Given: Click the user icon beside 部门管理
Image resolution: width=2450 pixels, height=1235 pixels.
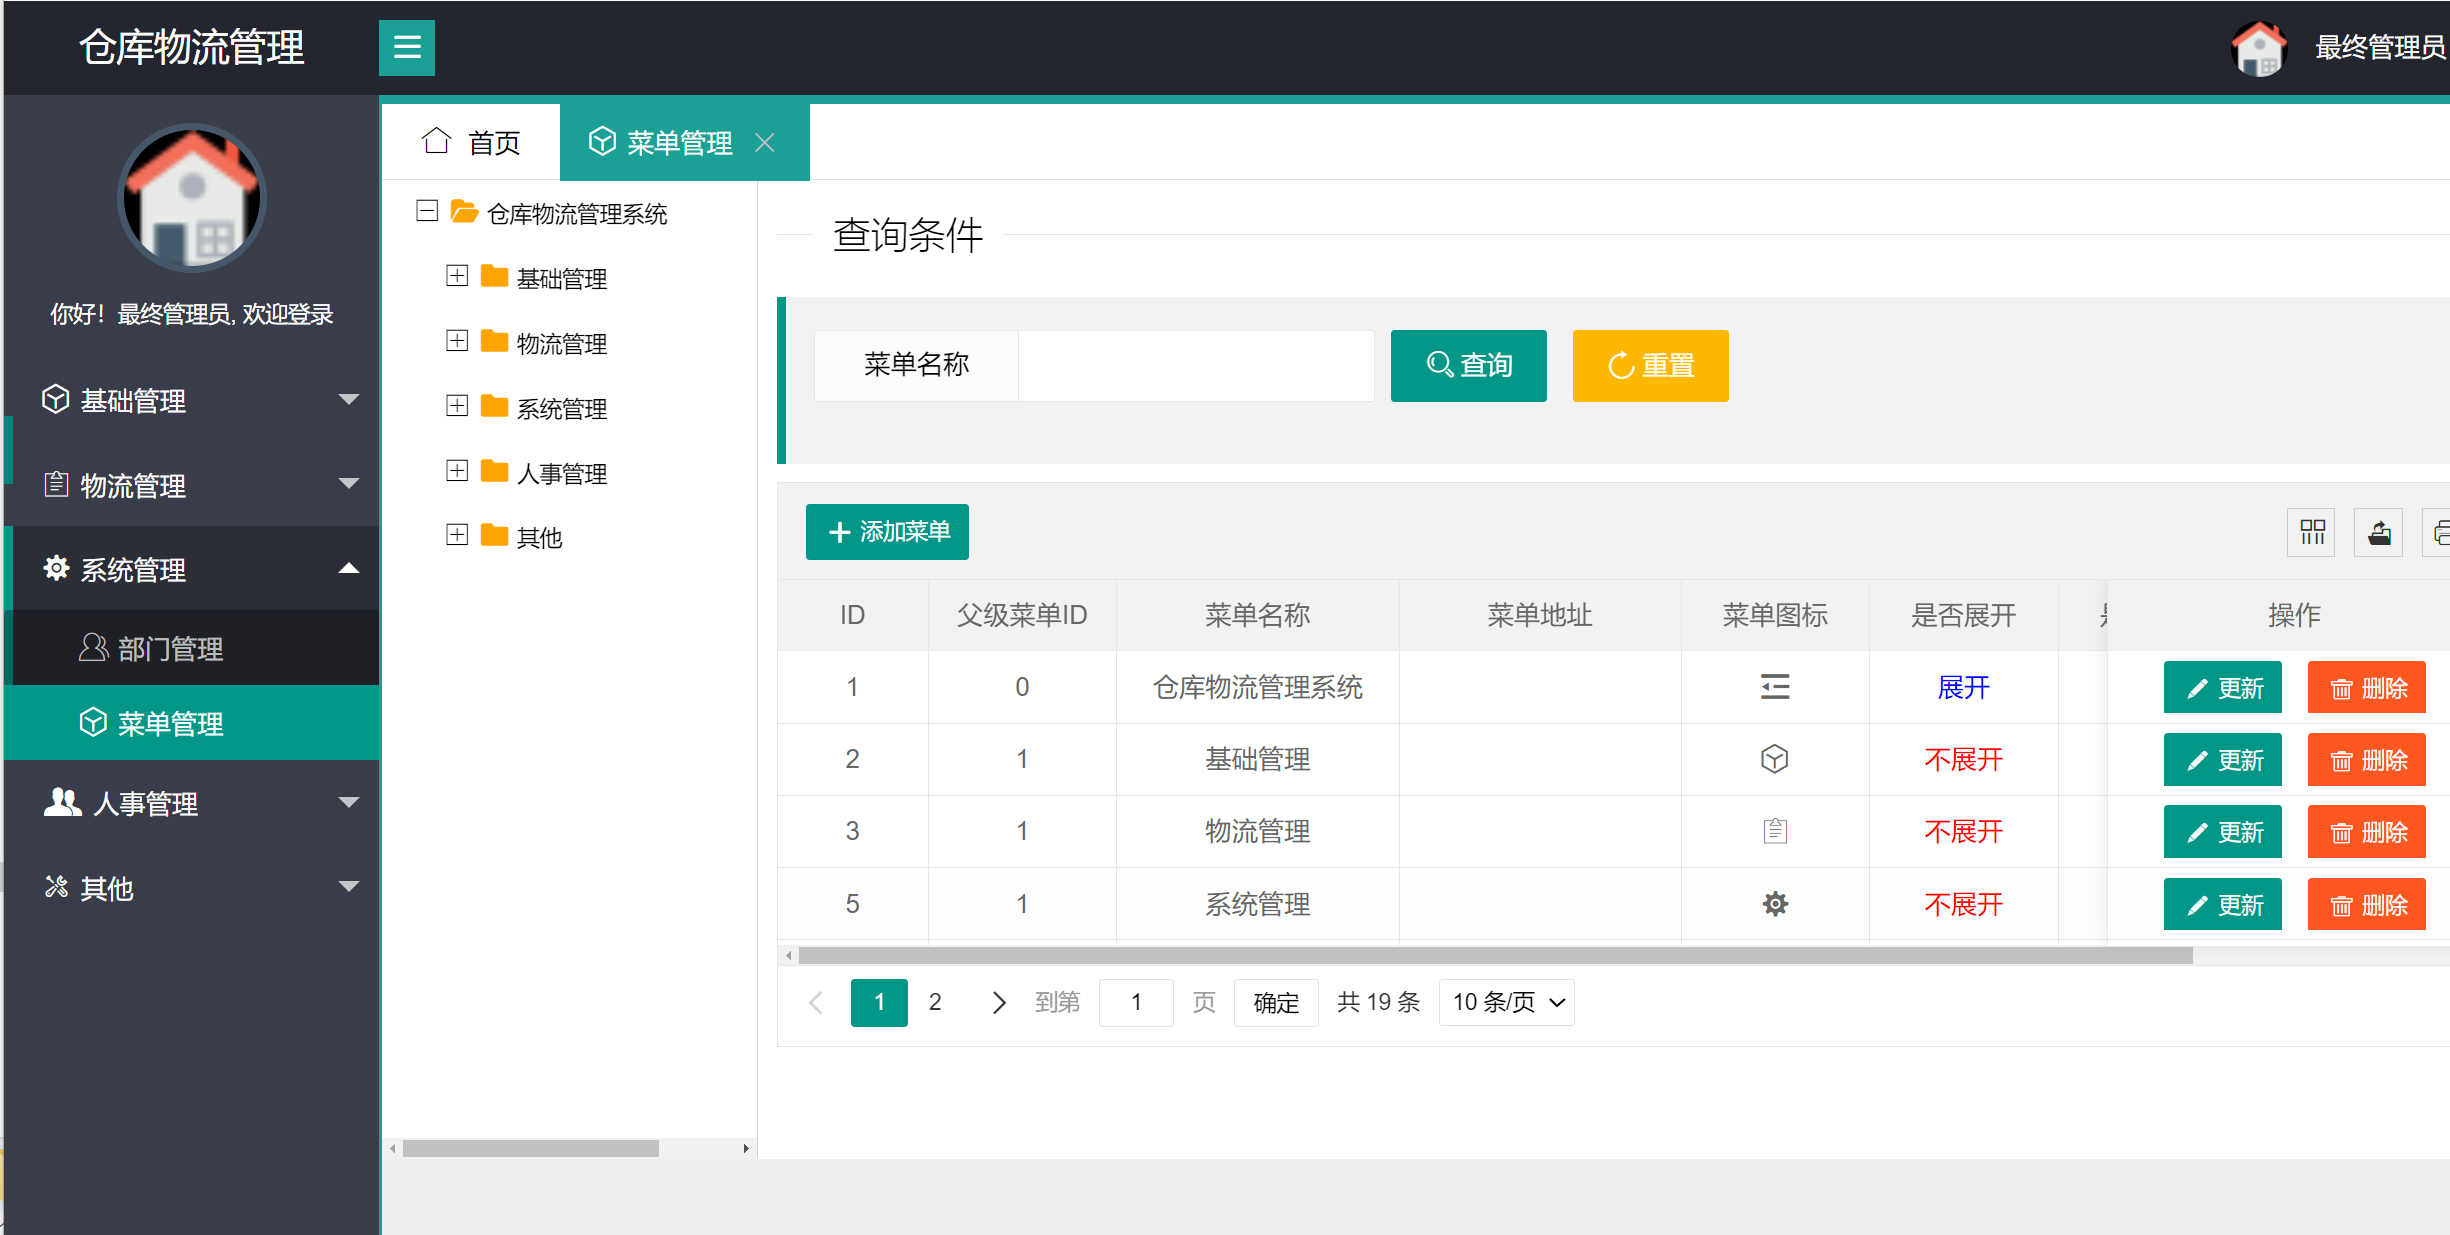Looking at the screenshot, I should click(x=93, y=648).
